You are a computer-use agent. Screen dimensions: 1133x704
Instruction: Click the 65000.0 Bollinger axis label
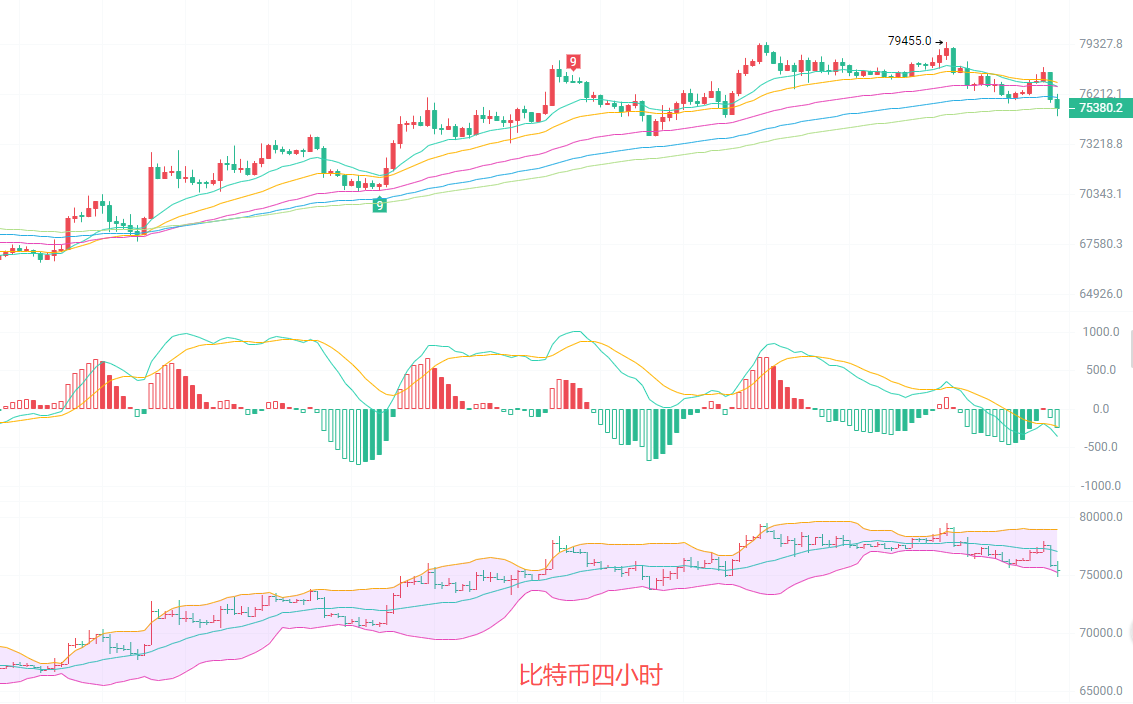(x=1101, y=691)
